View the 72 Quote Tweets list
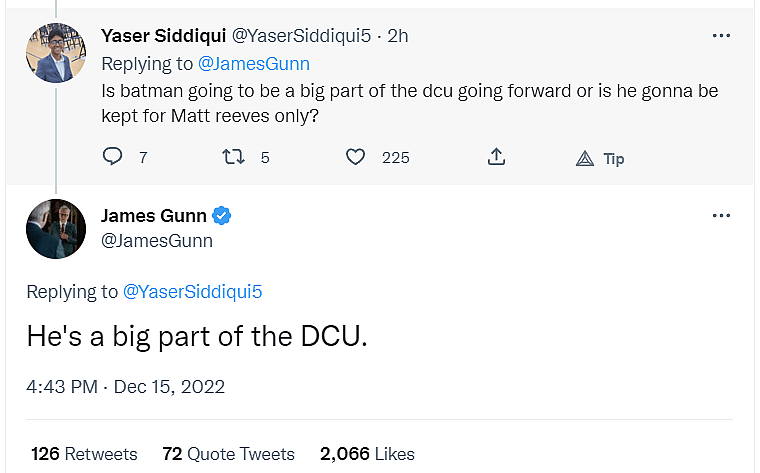 [229, 453]
